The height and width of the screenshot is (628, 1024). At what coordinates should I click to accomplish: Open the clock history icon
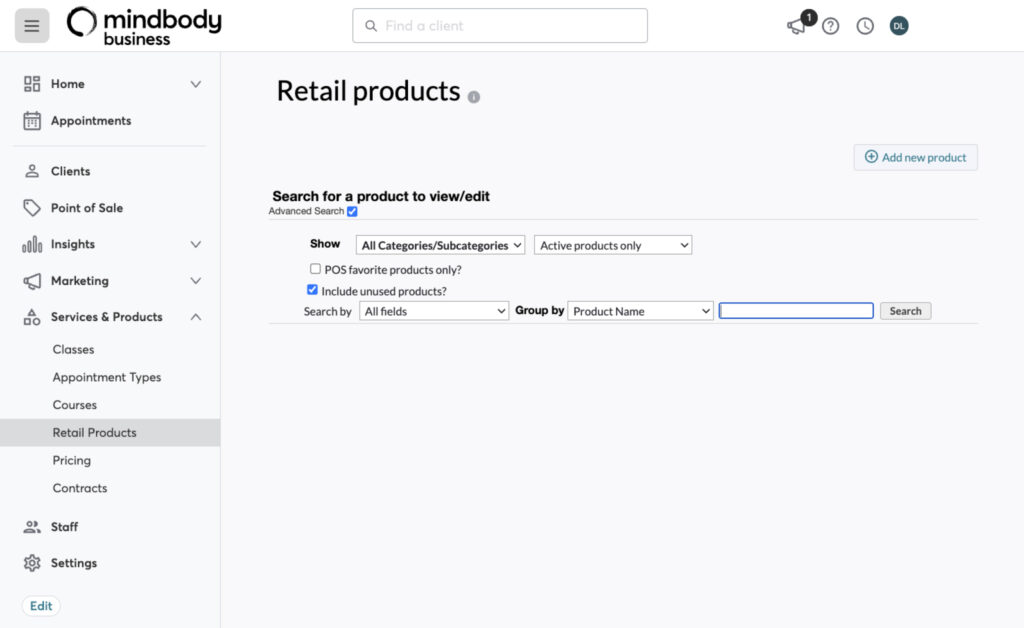865,26
